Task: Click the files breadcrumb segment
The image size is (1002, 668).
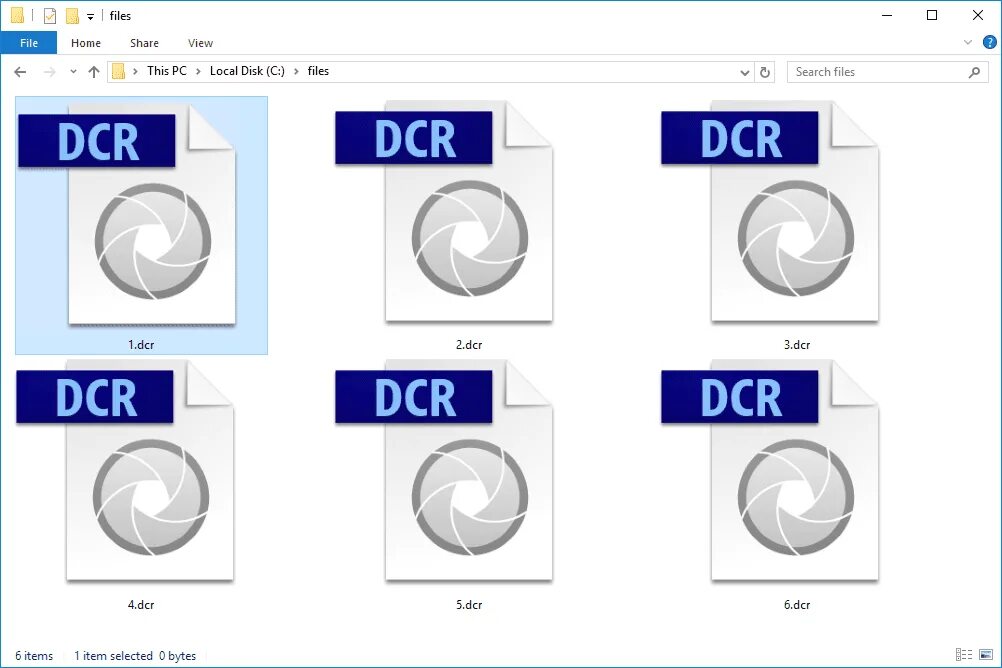Action: pyautogui.click(x=318, y=71)
